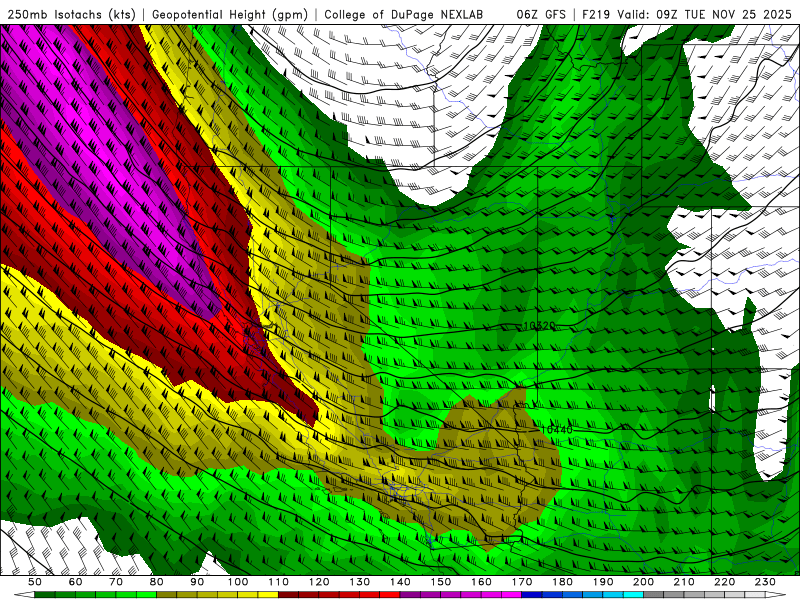Click the 100 value on the color scale
Viewport: 800px width, 600px height.
click(x=238, y=582)
